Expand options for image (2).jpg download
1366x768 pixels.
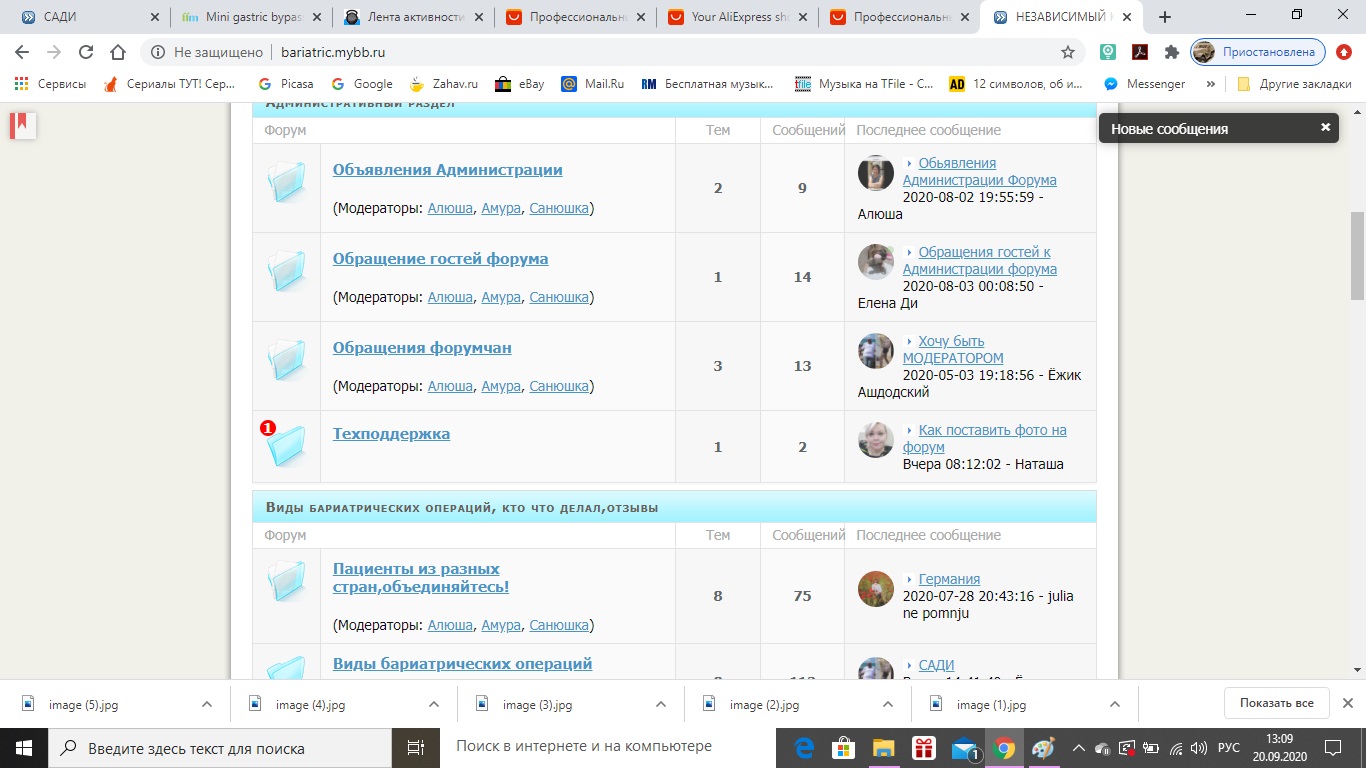888,704
